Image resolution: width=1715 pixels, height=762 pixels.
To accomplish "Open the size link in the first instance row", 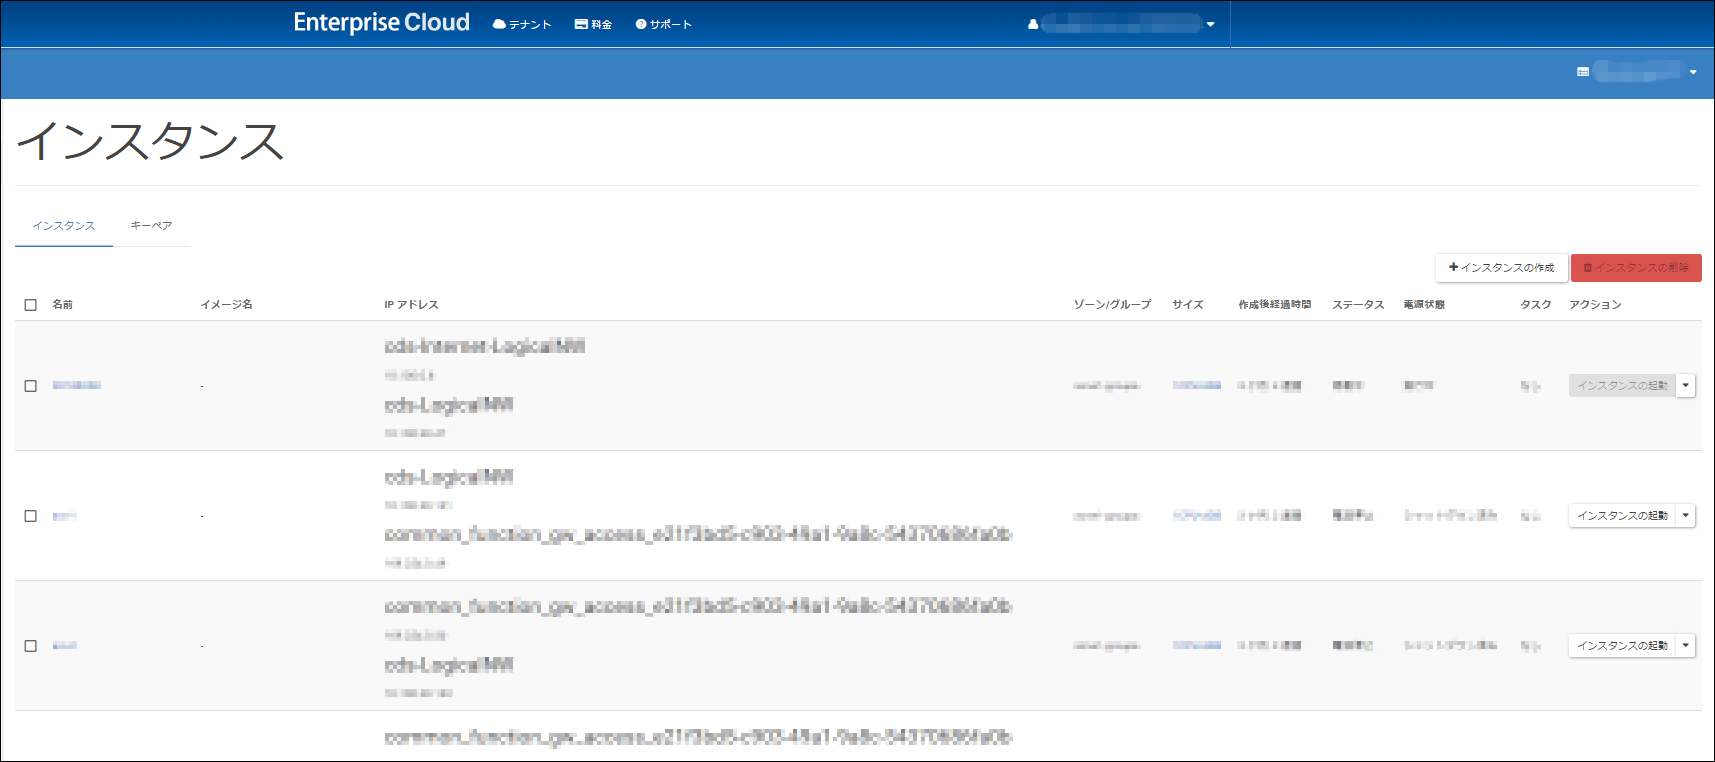I will click(x=1197, y=386).
